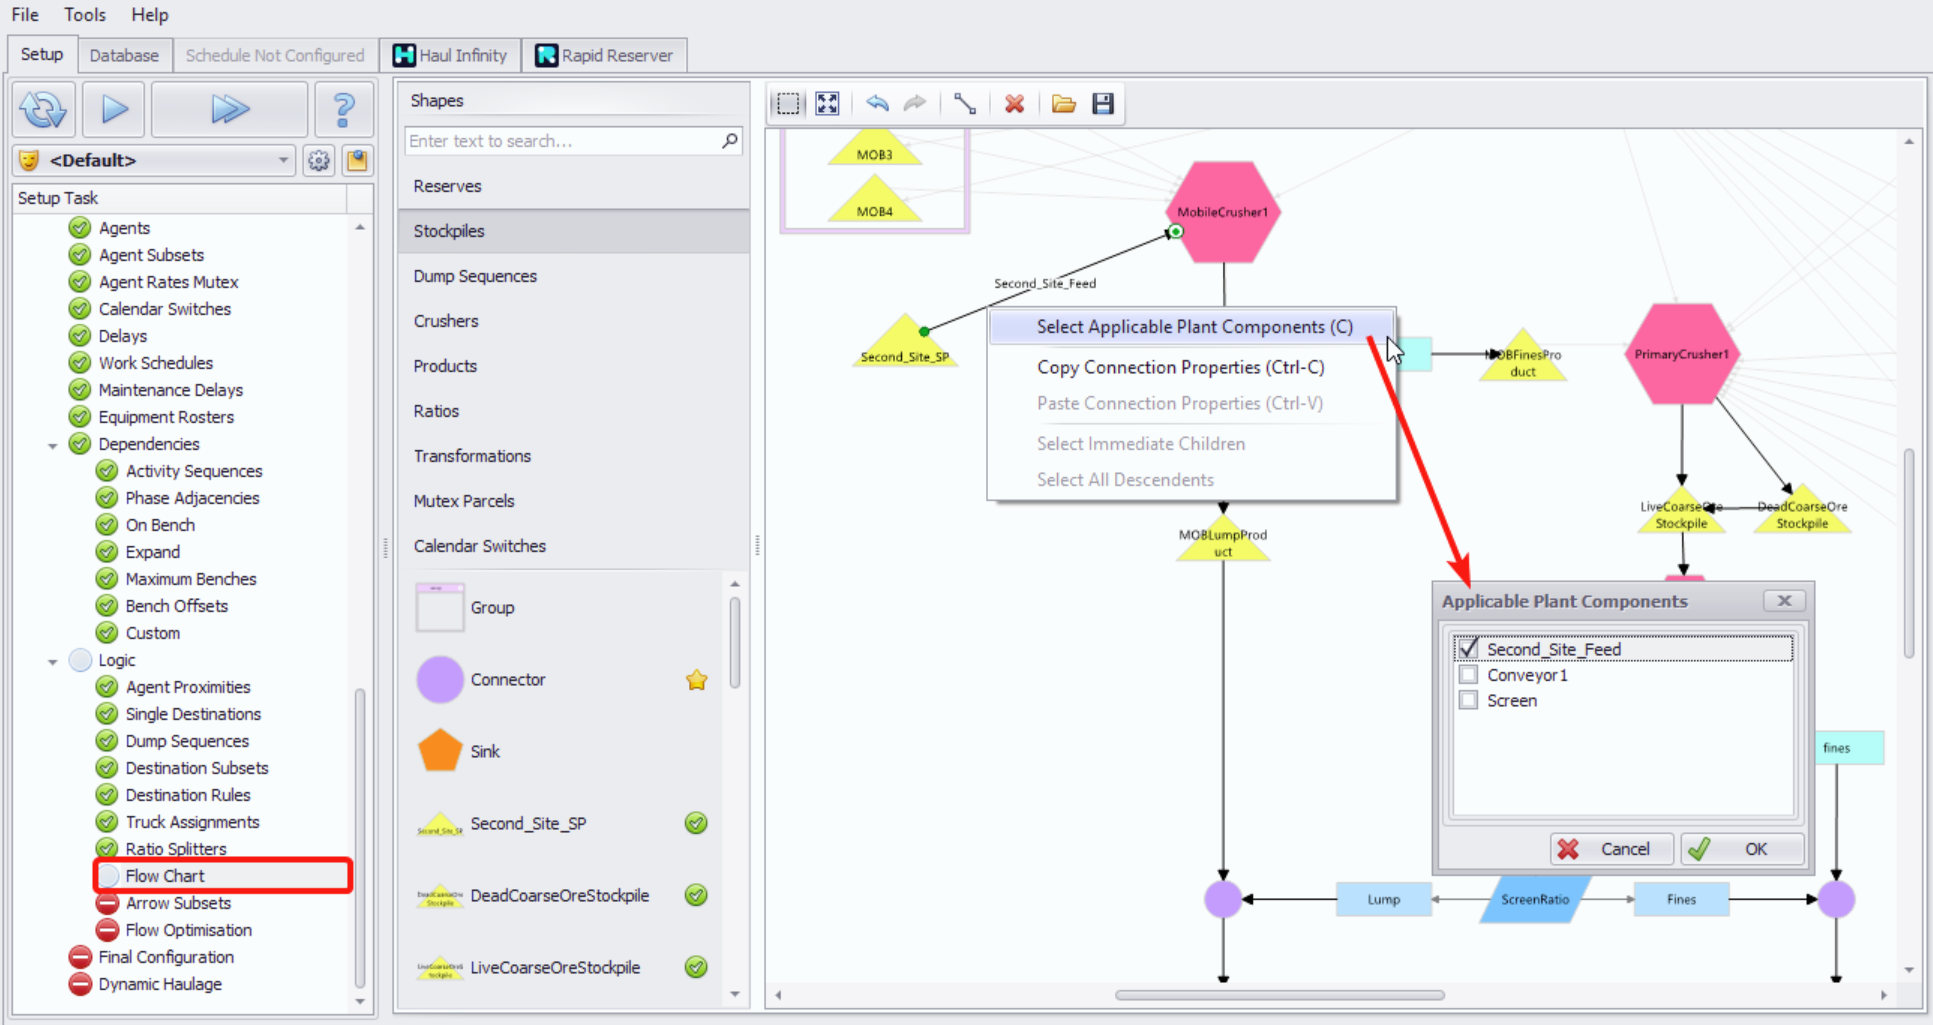Viewport: 1933px width, 1025px height.
Task: Open the <Default> scenario dropdown
Action: coord(283,160)
